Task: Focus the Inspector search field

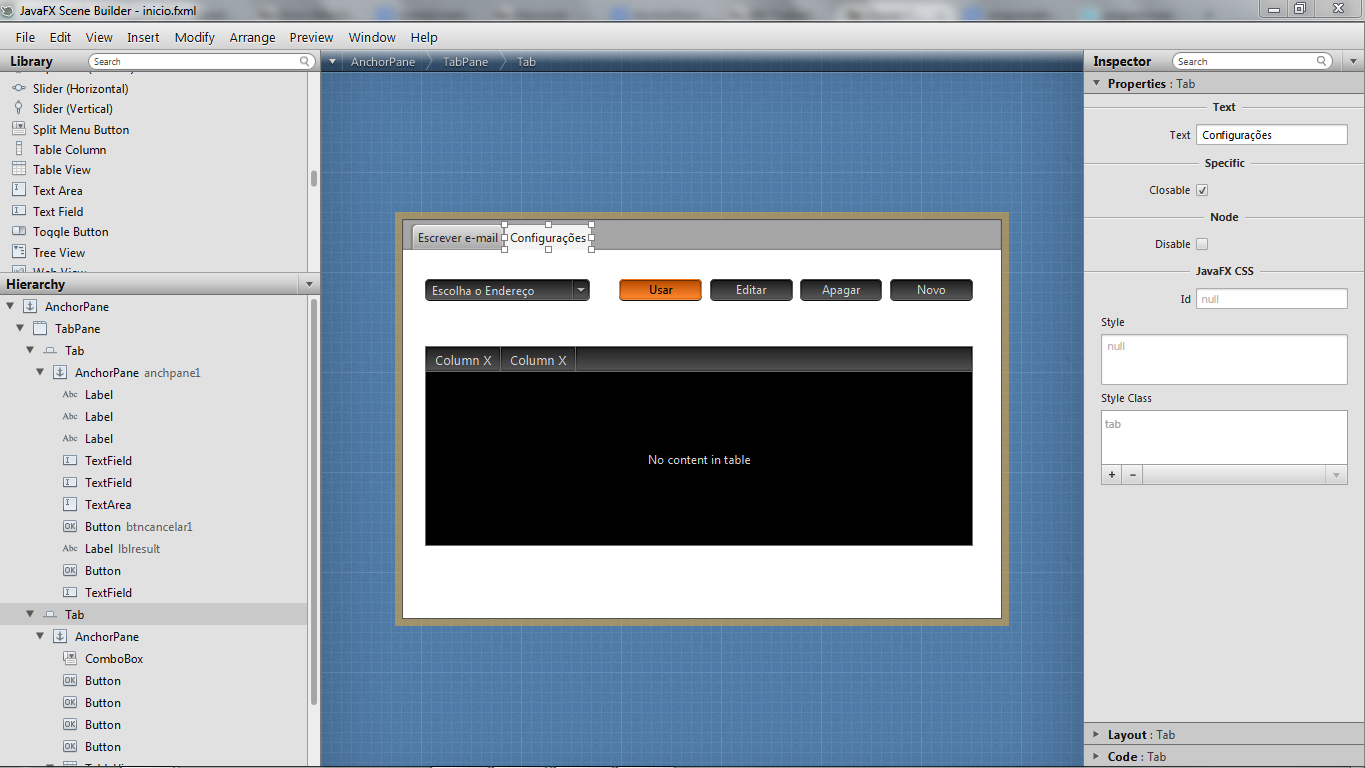Action: click(1252, 61)
